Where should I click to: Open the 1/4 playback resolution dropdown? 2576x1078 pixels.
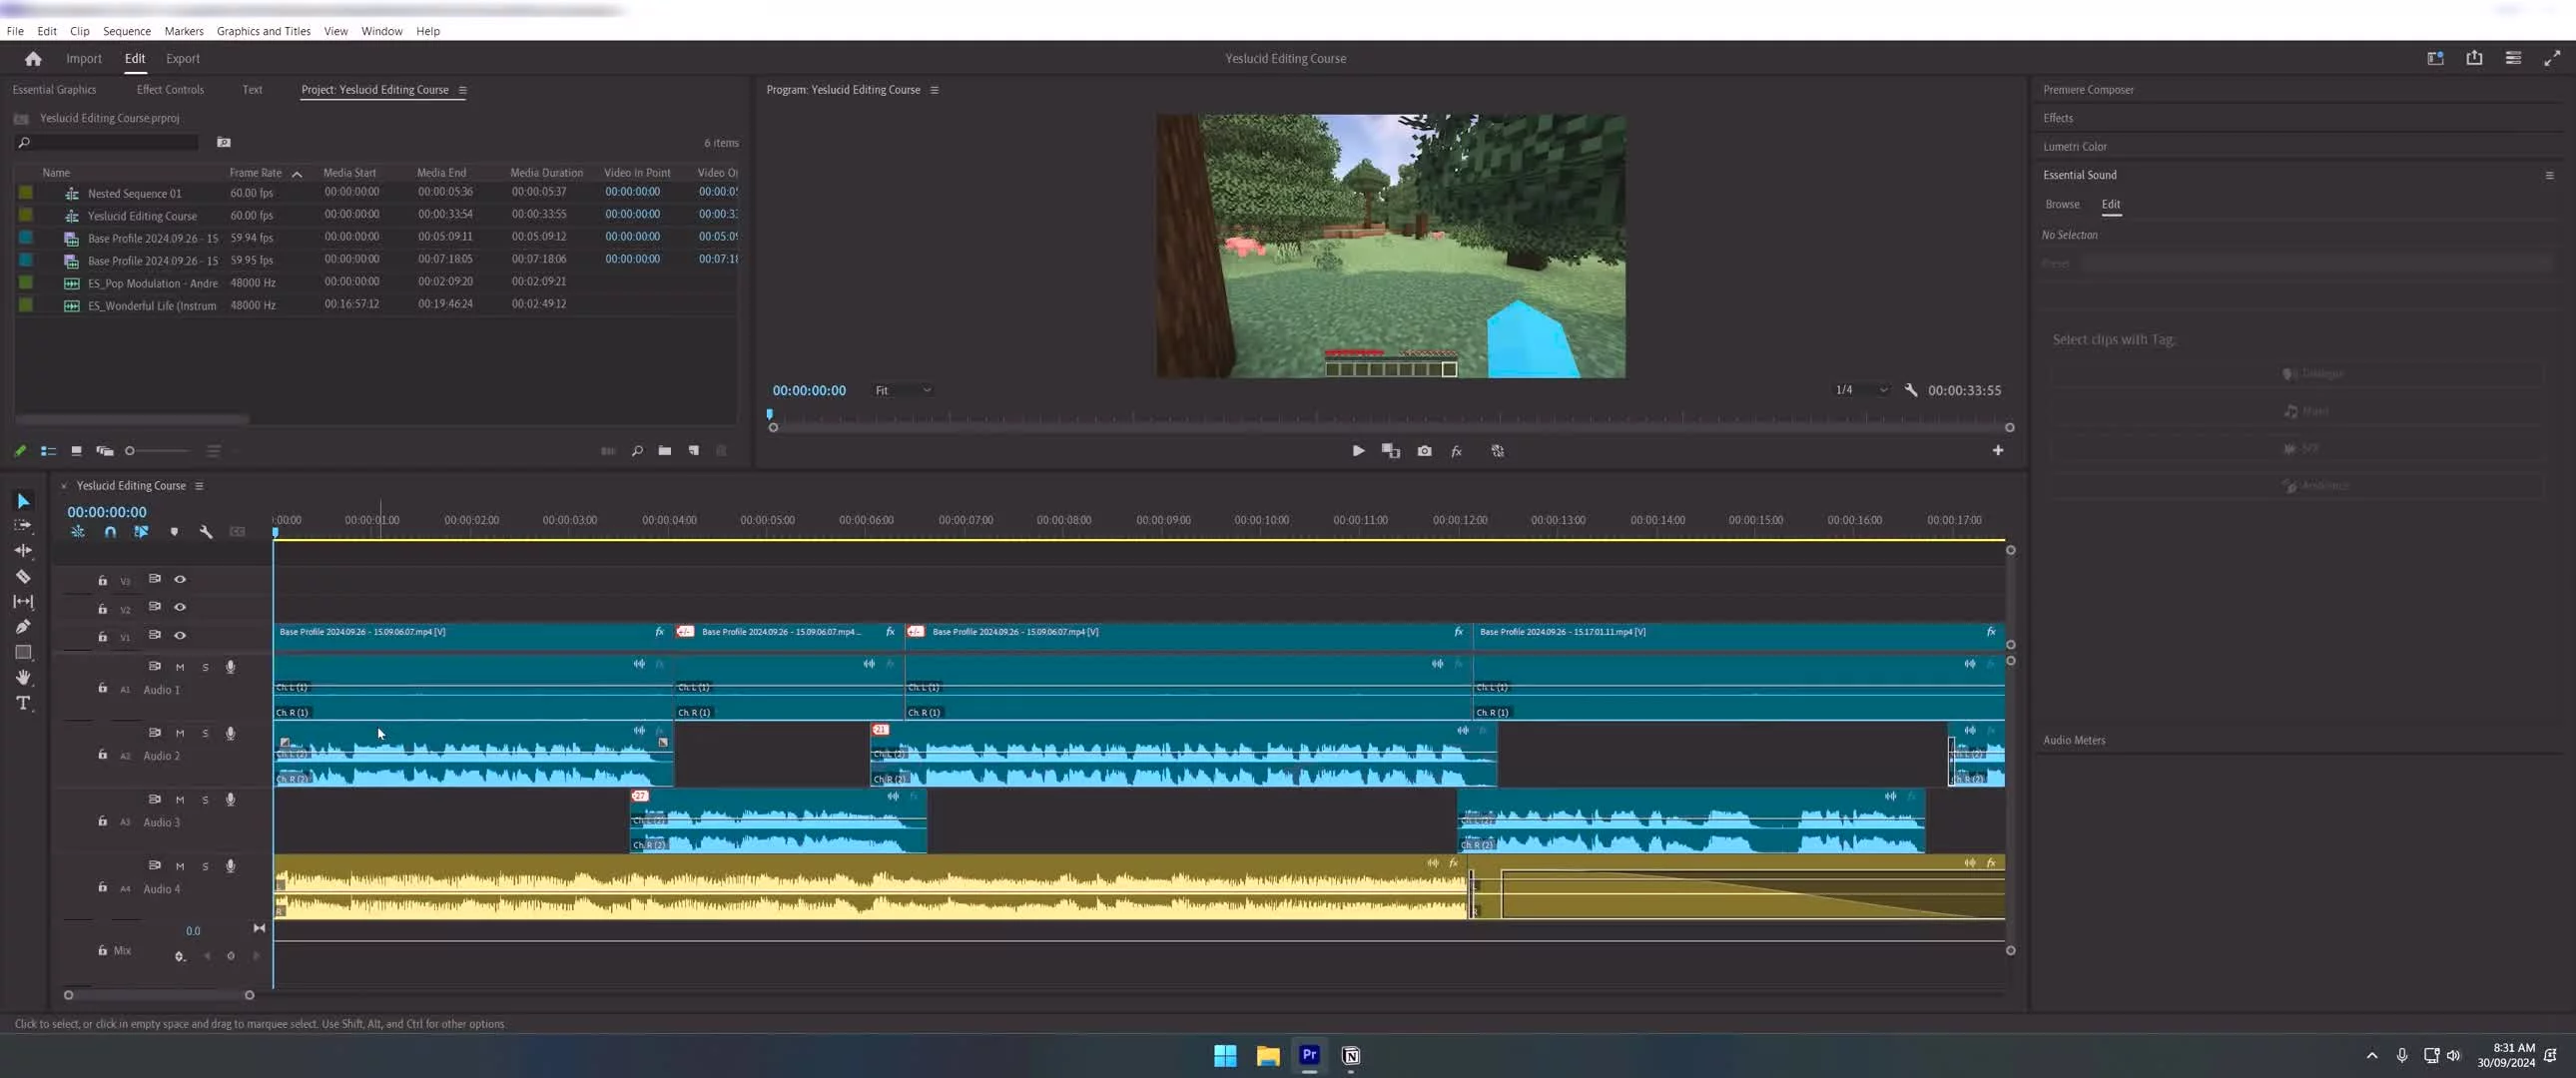[1861, 390]
